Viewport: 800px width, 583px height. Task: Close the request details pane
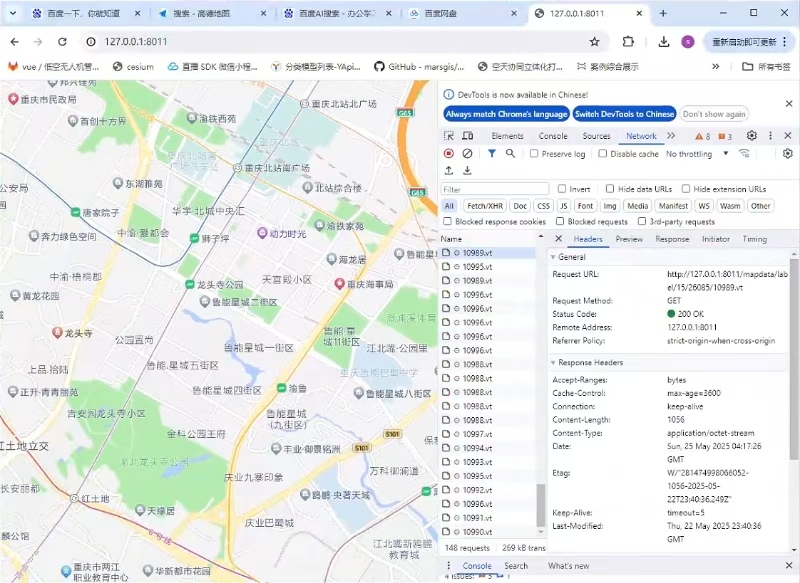559,239
